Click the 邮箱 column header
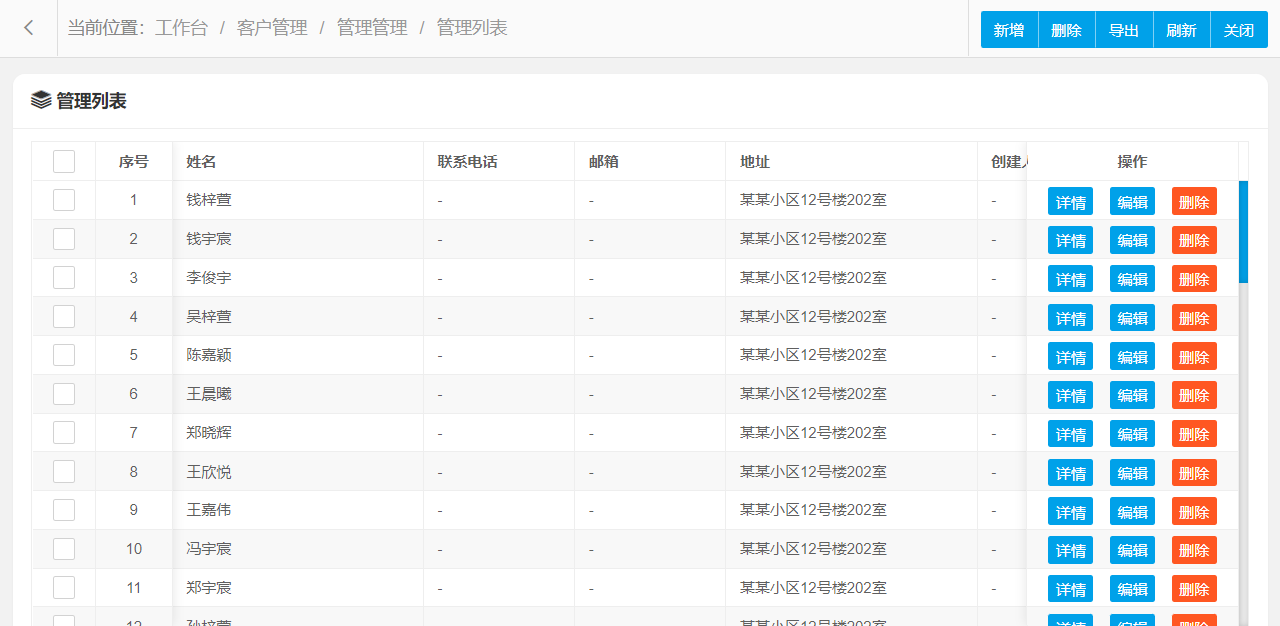The image size is (1280, 626). point(650,161)
